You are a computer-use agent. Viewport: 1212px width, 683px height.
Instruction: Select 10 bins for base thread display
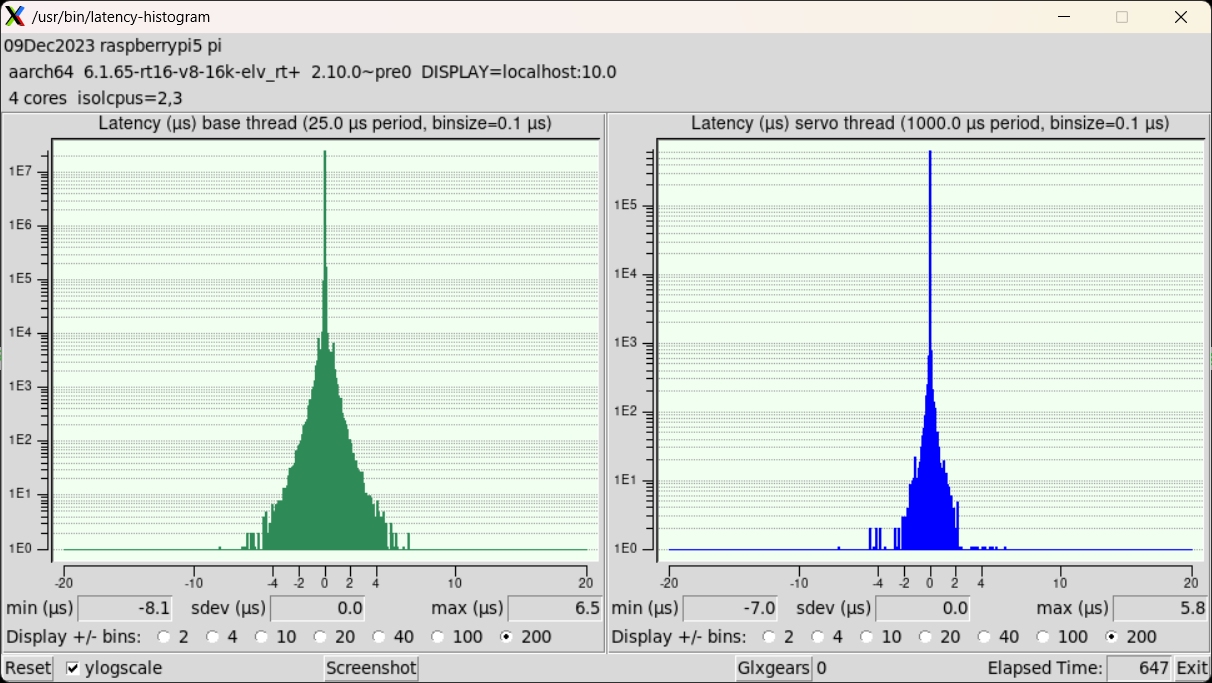pos(262,636)
